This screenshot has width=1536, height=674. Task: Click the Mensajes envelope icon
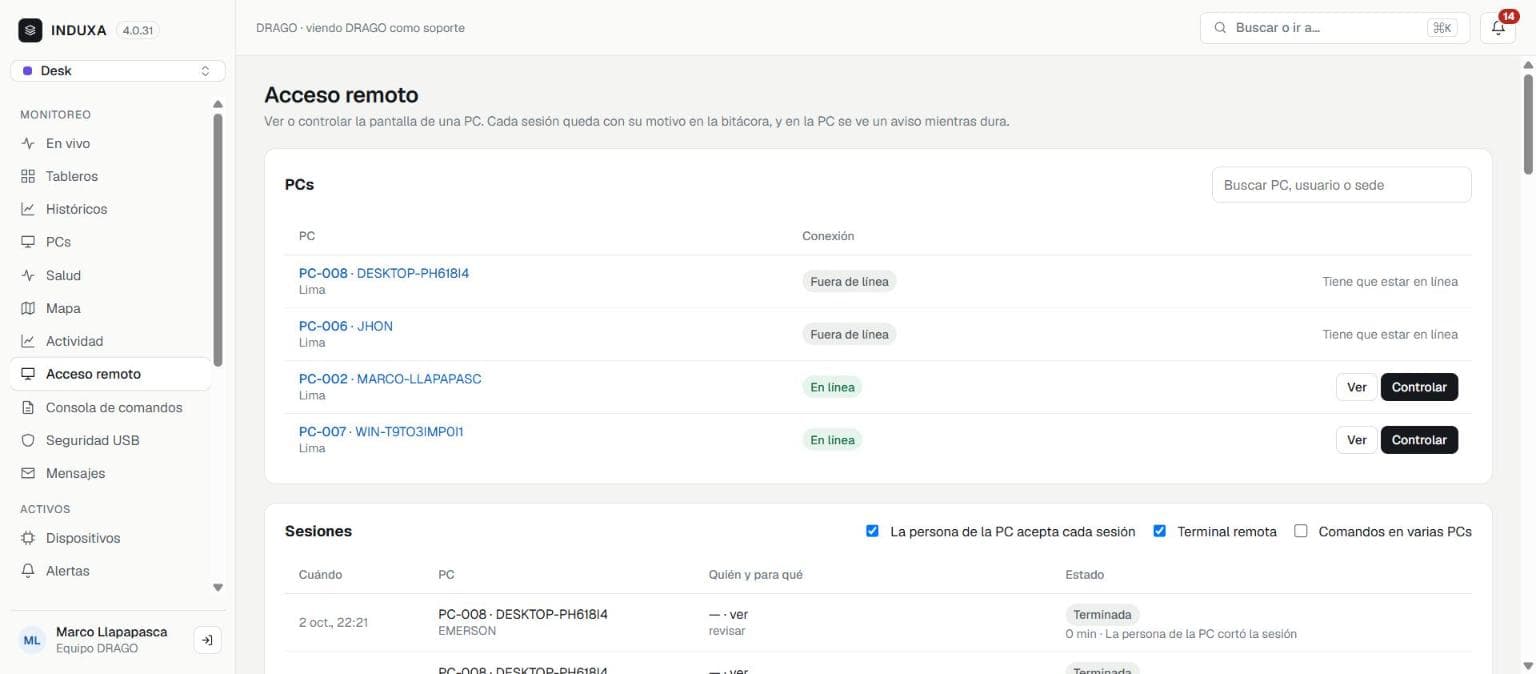pos(28,473)
